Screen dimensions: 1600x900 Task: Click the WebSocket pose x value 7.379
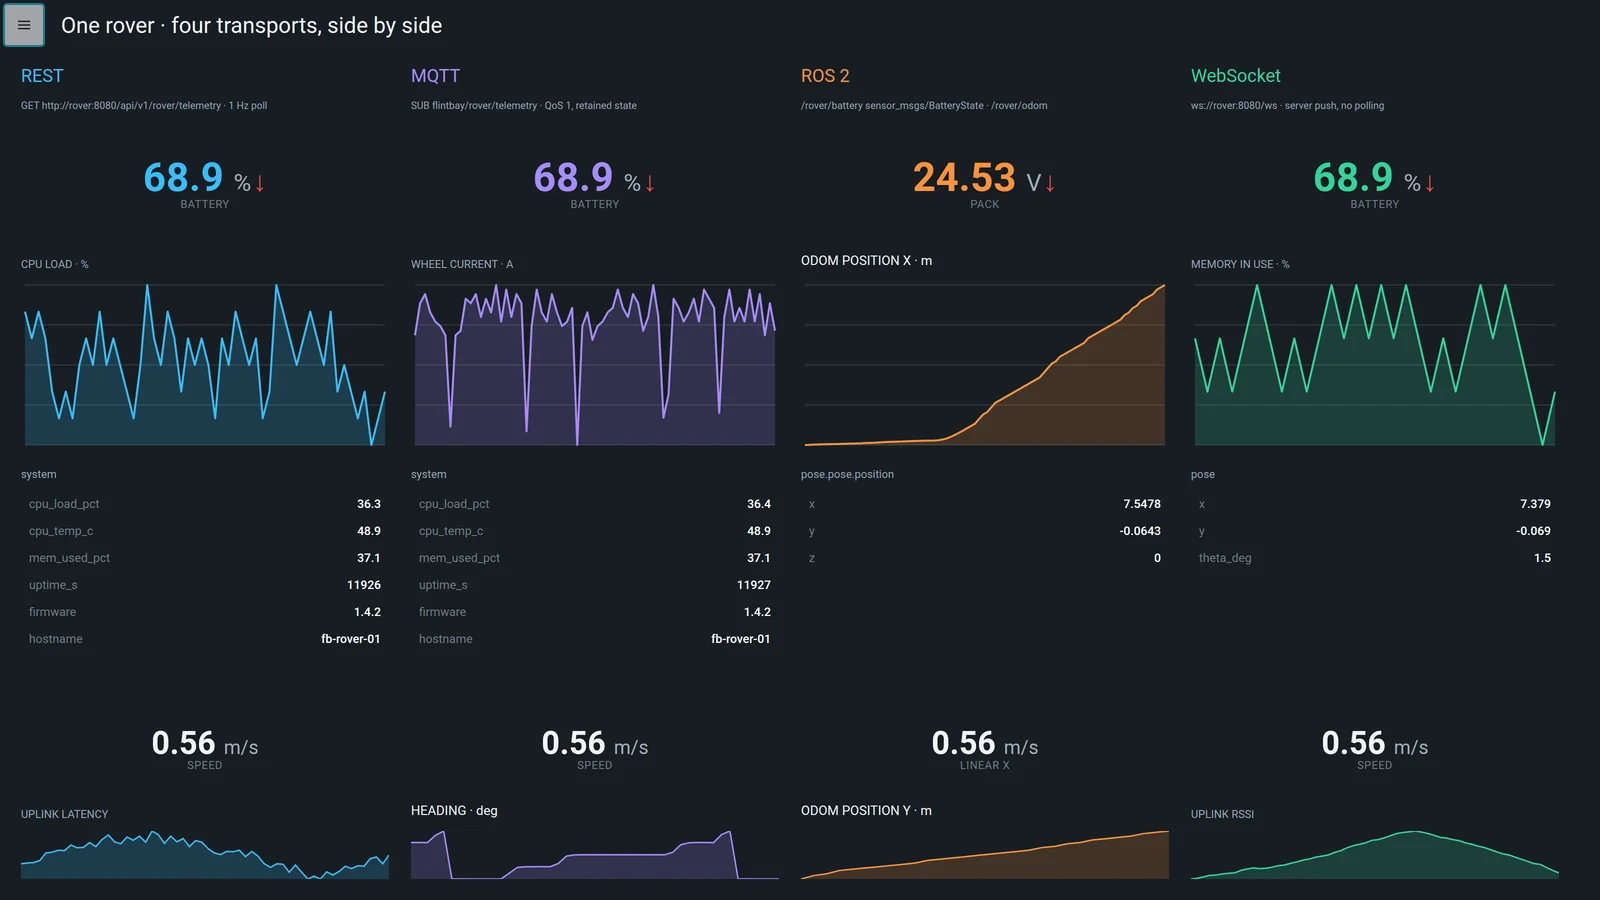(x=1535, y=504)
